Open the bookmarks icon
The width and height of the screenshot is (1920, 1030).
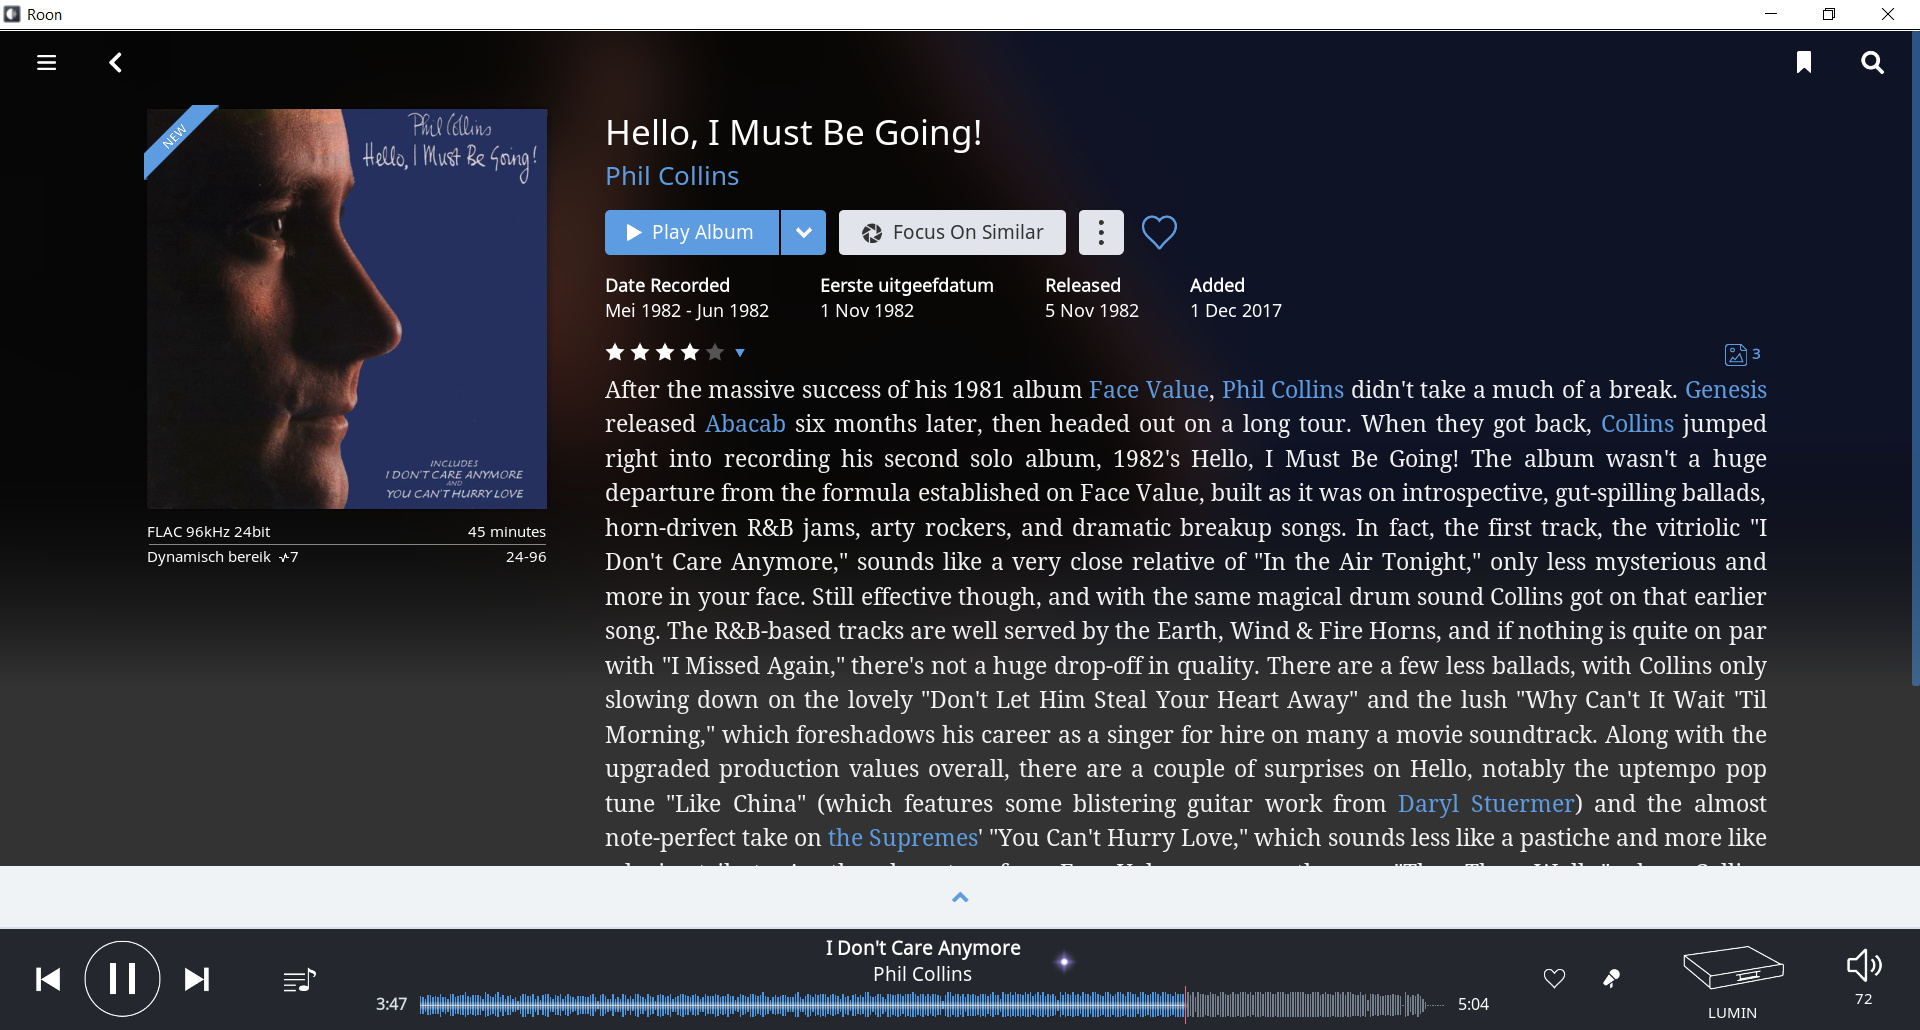tap(1804, 63)
